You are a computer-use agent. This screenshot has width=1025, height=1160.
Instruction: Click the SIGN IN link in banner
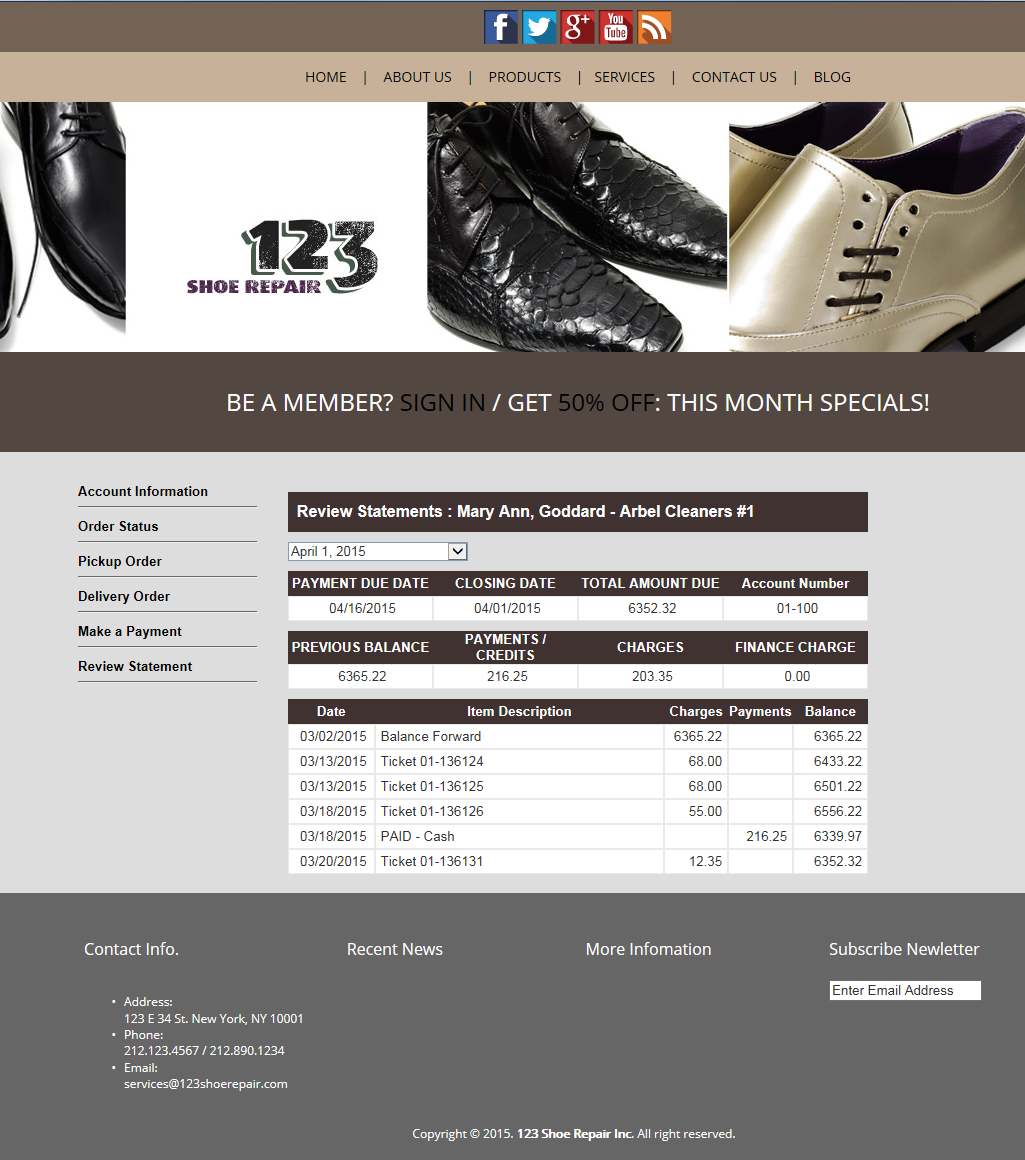(442, 402)
